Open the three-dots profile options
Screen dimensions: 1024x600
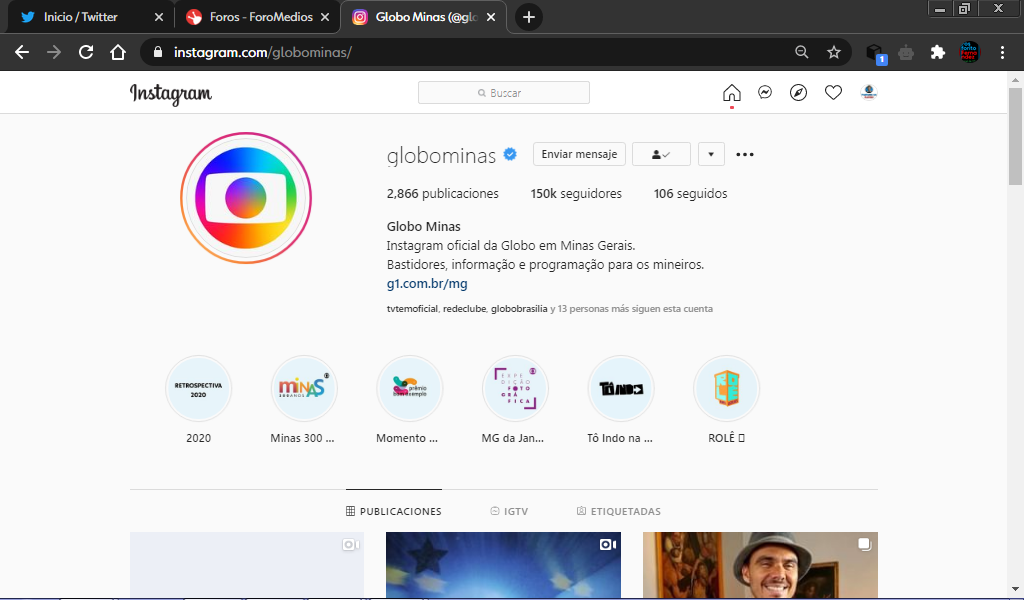click(744, 155)
